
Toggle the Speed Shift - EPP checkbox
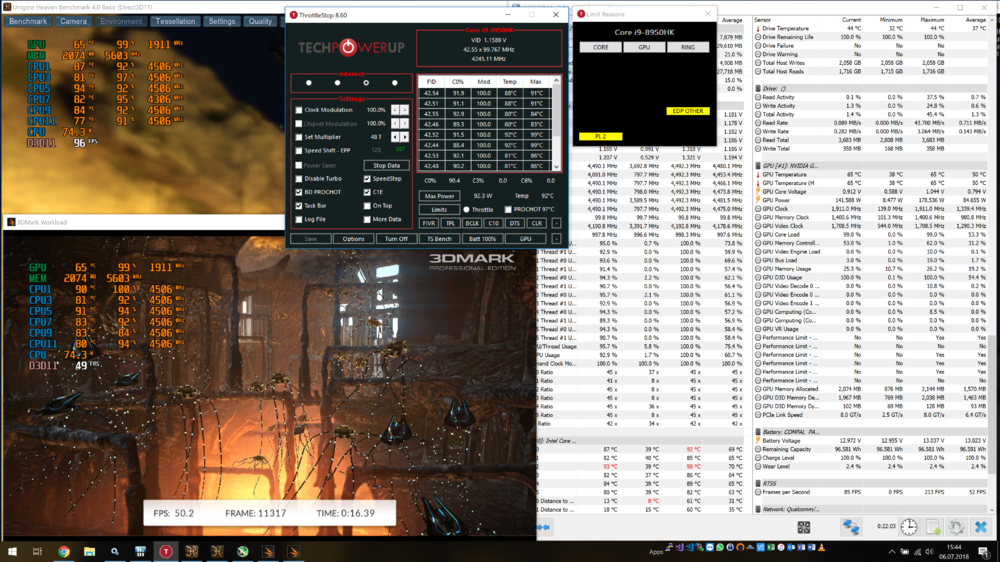click(x=298, y=151)
